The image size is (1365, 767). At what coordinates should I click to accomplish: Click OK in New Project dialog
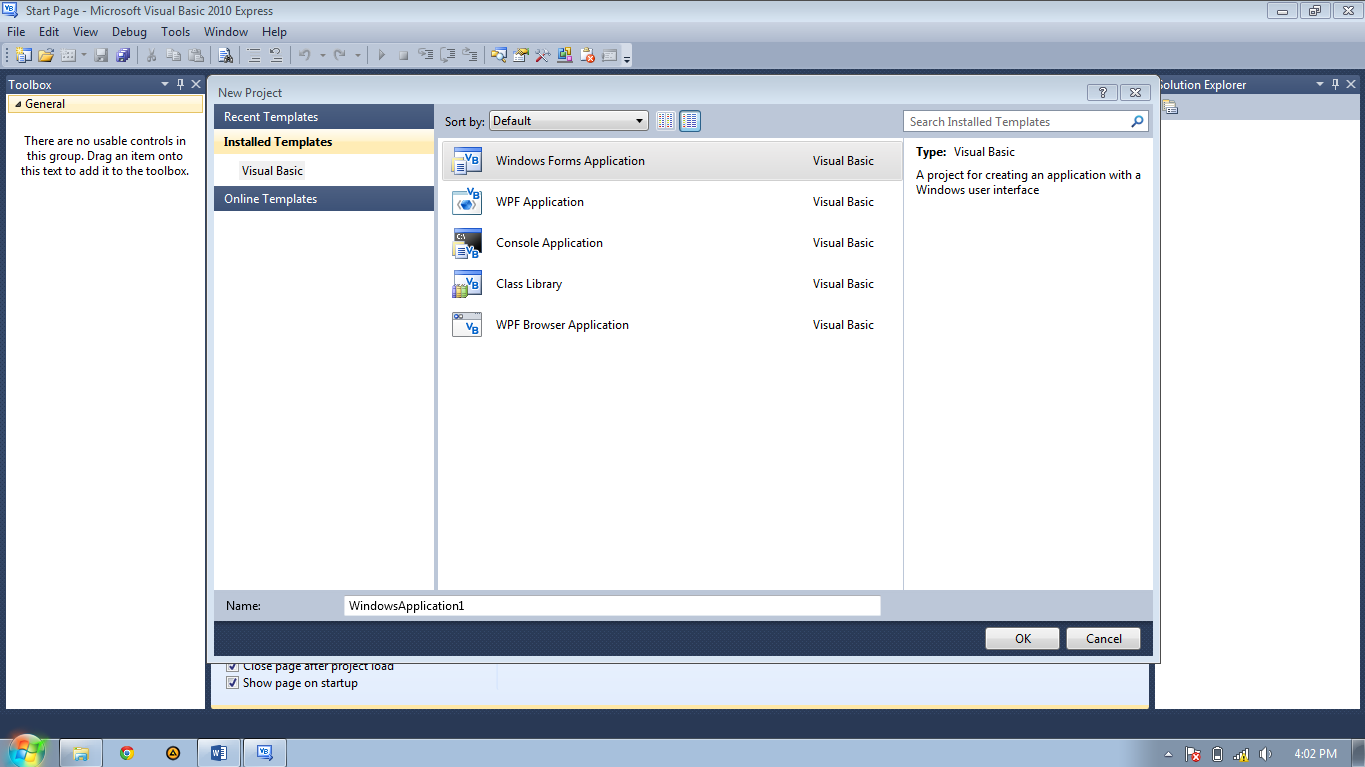click(x=1022, y=639)
